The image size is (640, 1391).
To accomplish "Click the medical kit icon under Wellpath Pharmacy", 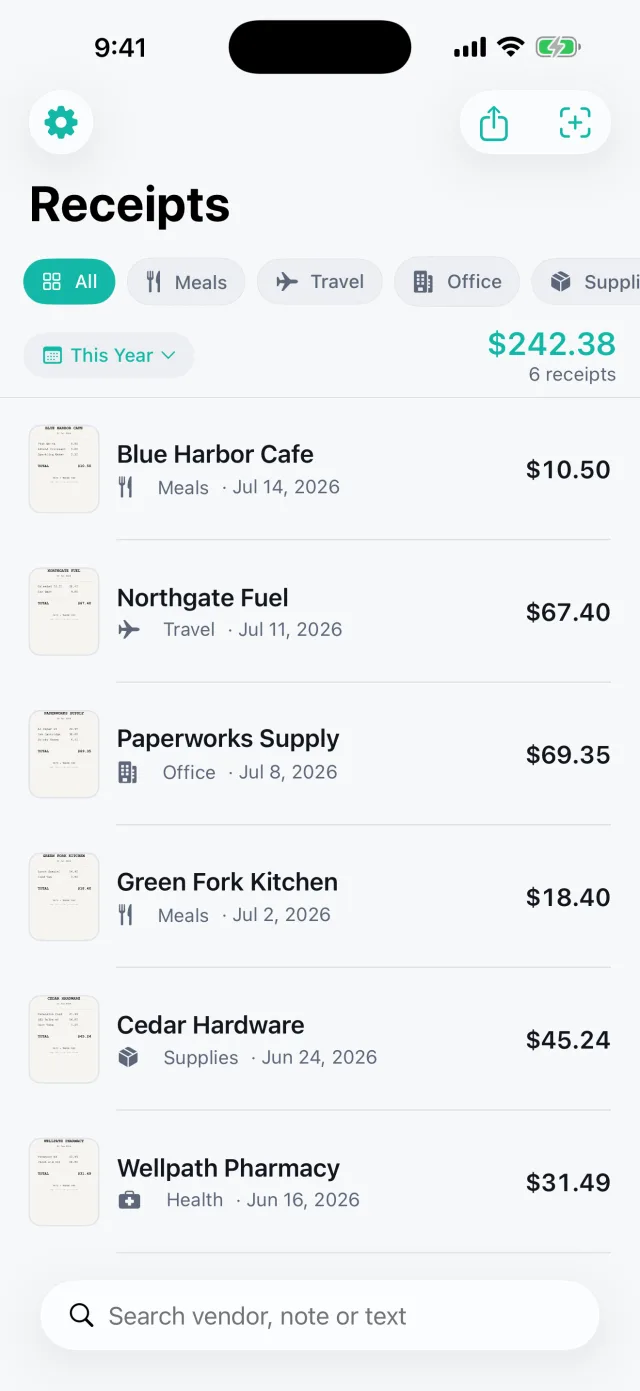I will 129,1200.
